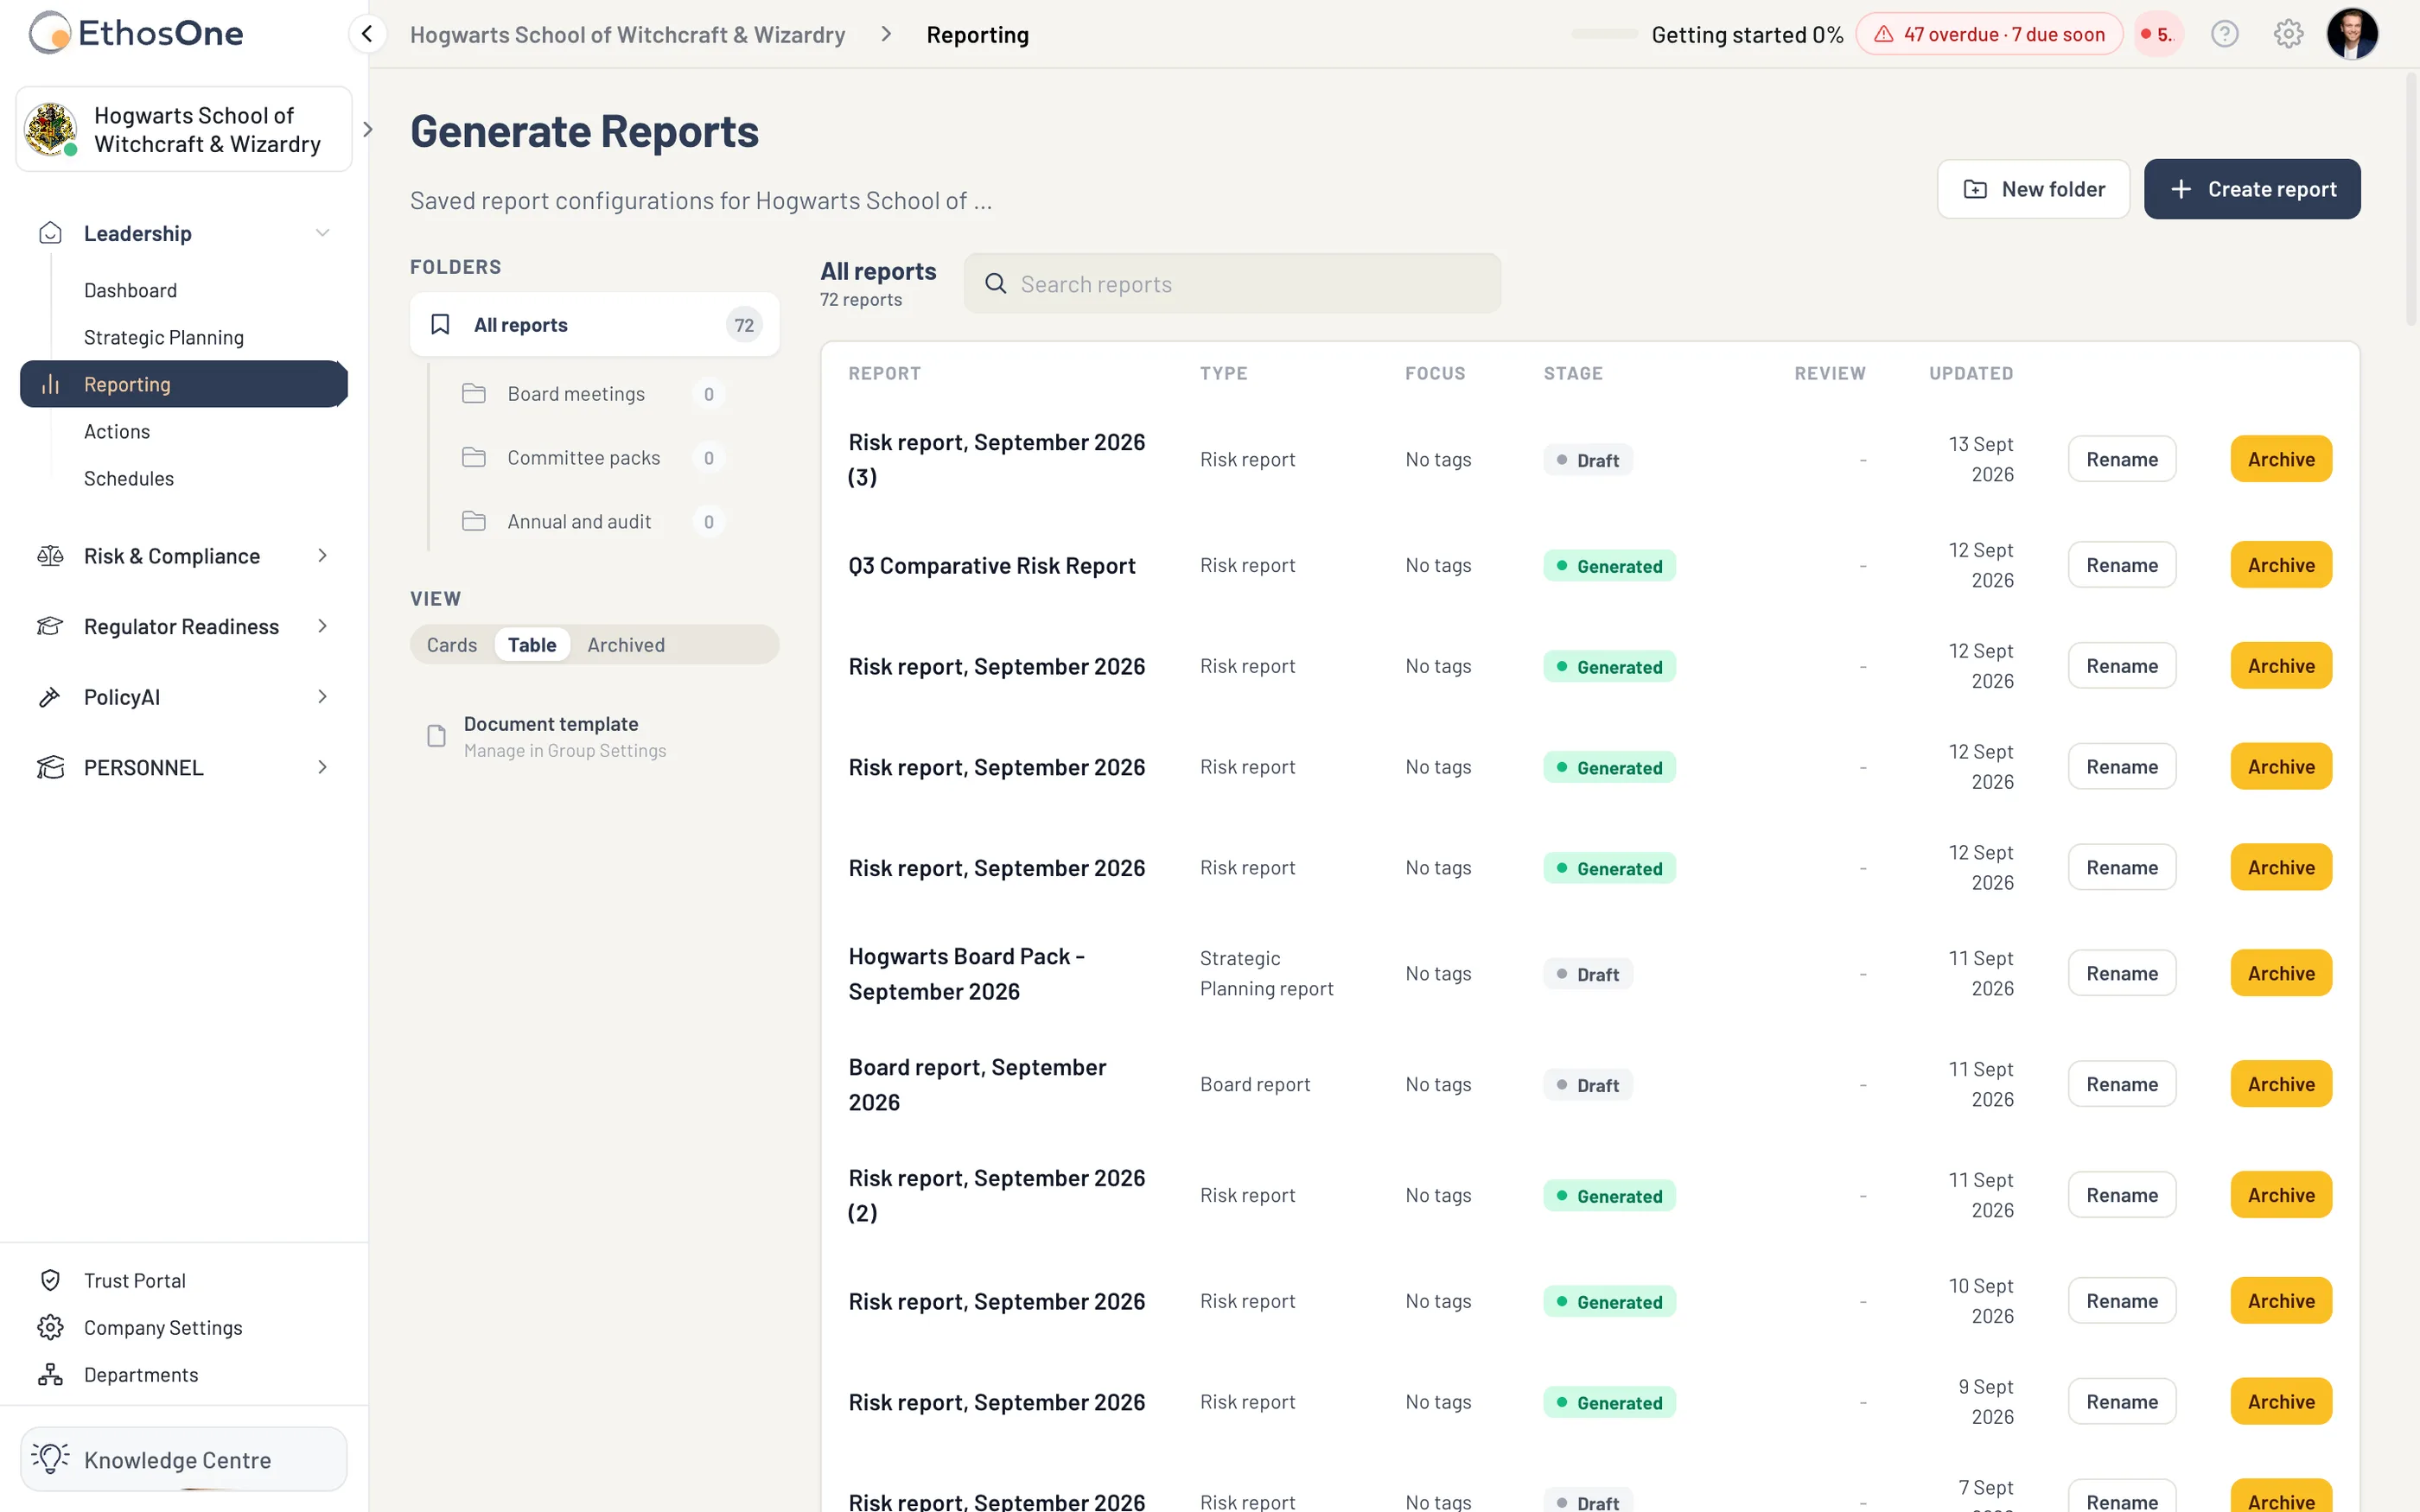Expand the Regulator Readiness section chevron

click(322, 626)
